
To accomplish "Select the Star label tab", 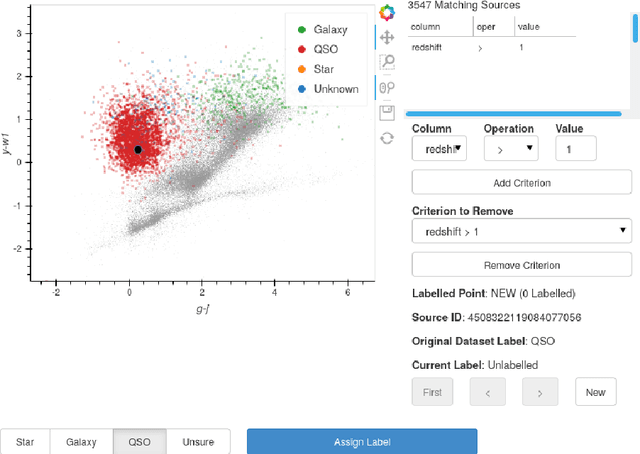I will click(24, 441).
